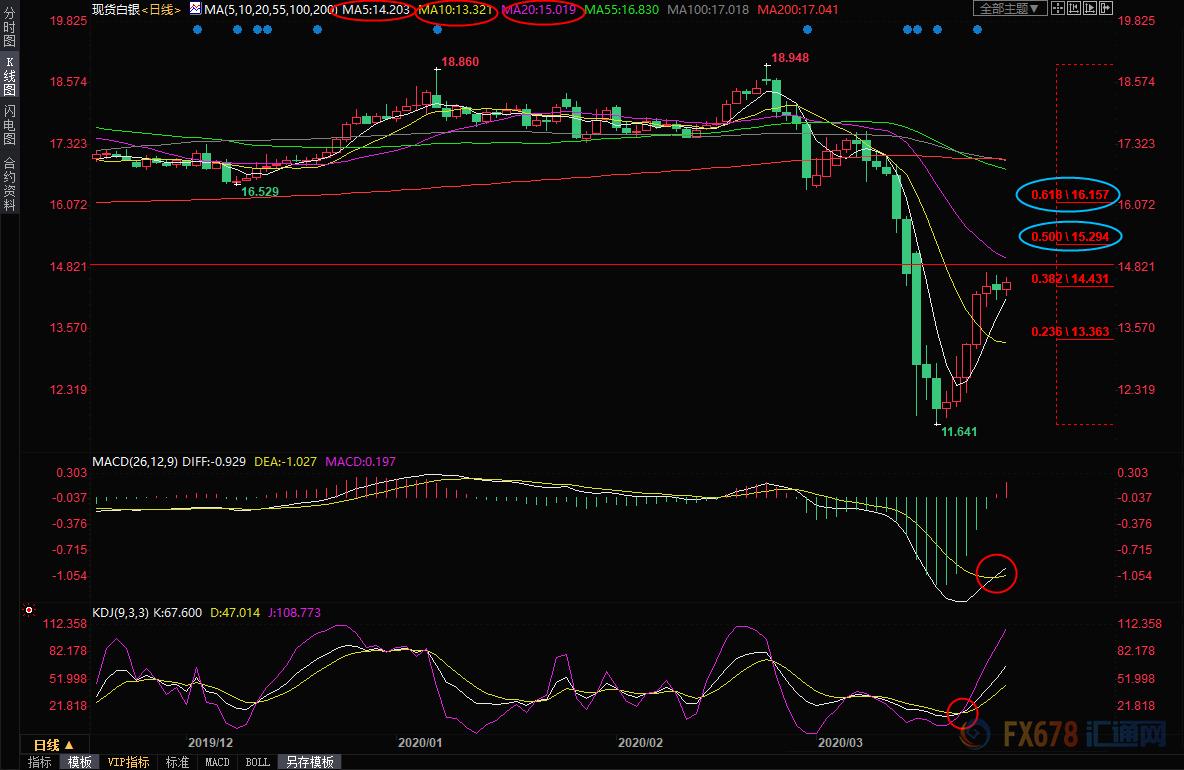Image resolution: width=1184 pixels, height=770 pixels.
Task: Click the 2020/01 date axis label
Action: click(420, 743)
